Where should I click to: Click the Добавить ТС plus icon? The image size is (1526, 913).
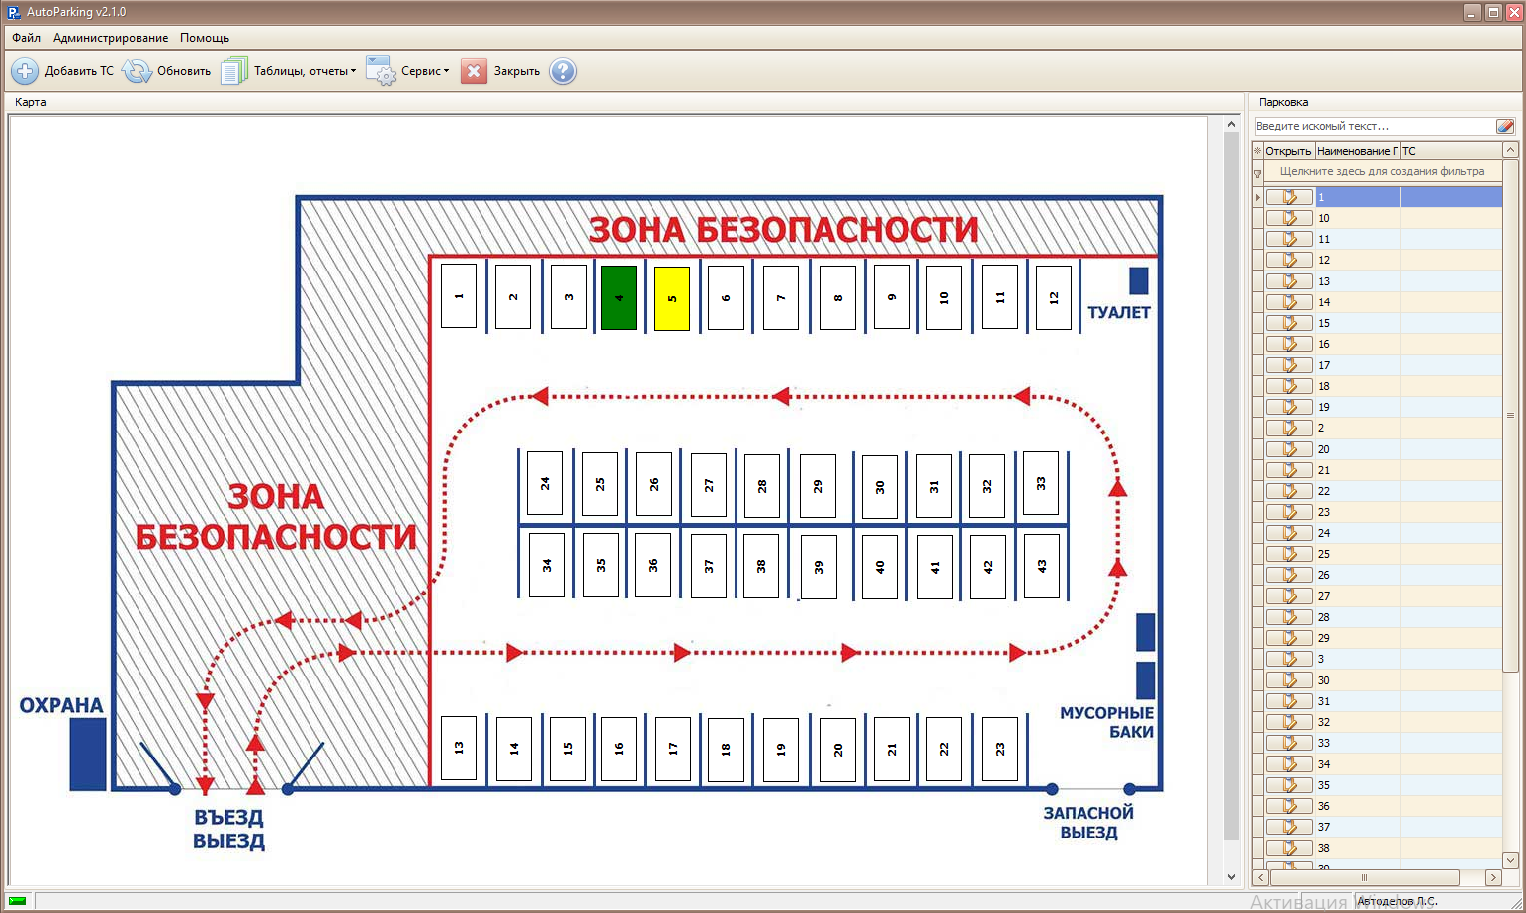tap(25, 71)
